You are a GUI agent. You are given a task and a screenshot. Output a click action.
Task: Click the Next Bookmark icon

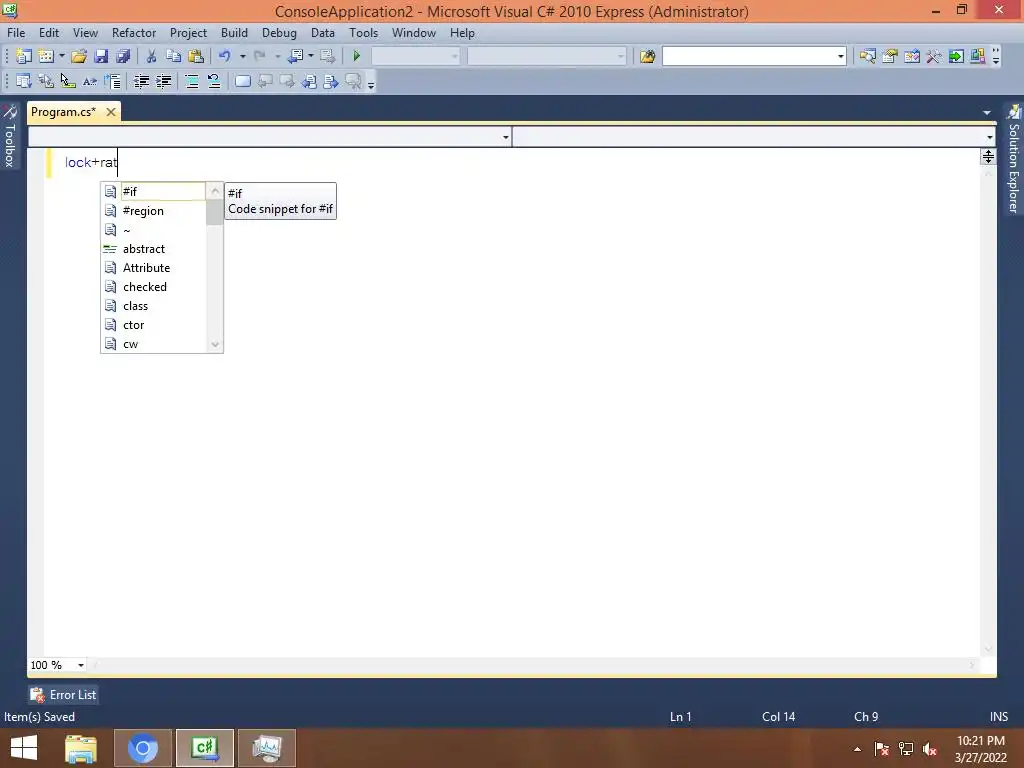pyautogui.click(x=287, y=81)
